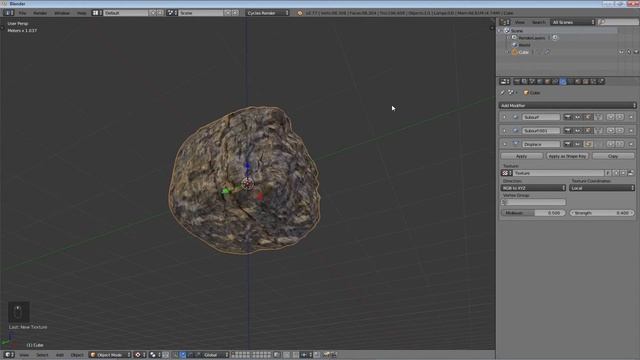The width and height of the screenshot is (640, 360).
Task: Open the Select menu in the 3D view header
Action: tap(42, 355)
